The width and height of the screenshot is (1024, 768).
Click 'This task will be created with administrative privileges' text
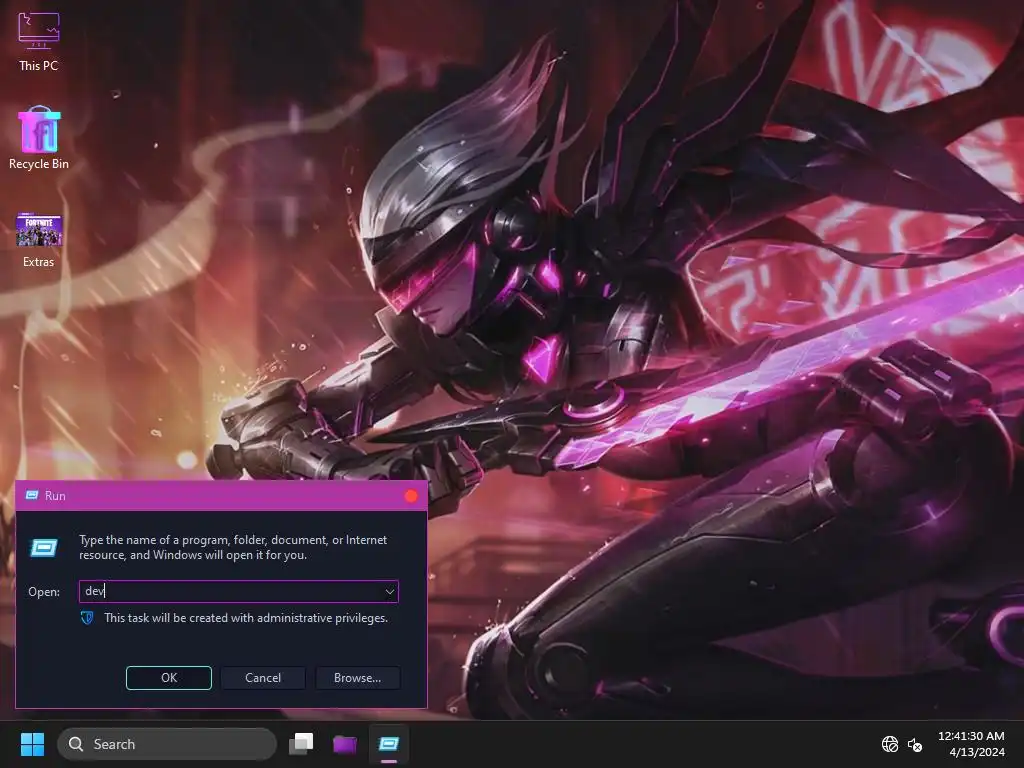(x=246, y=618)
